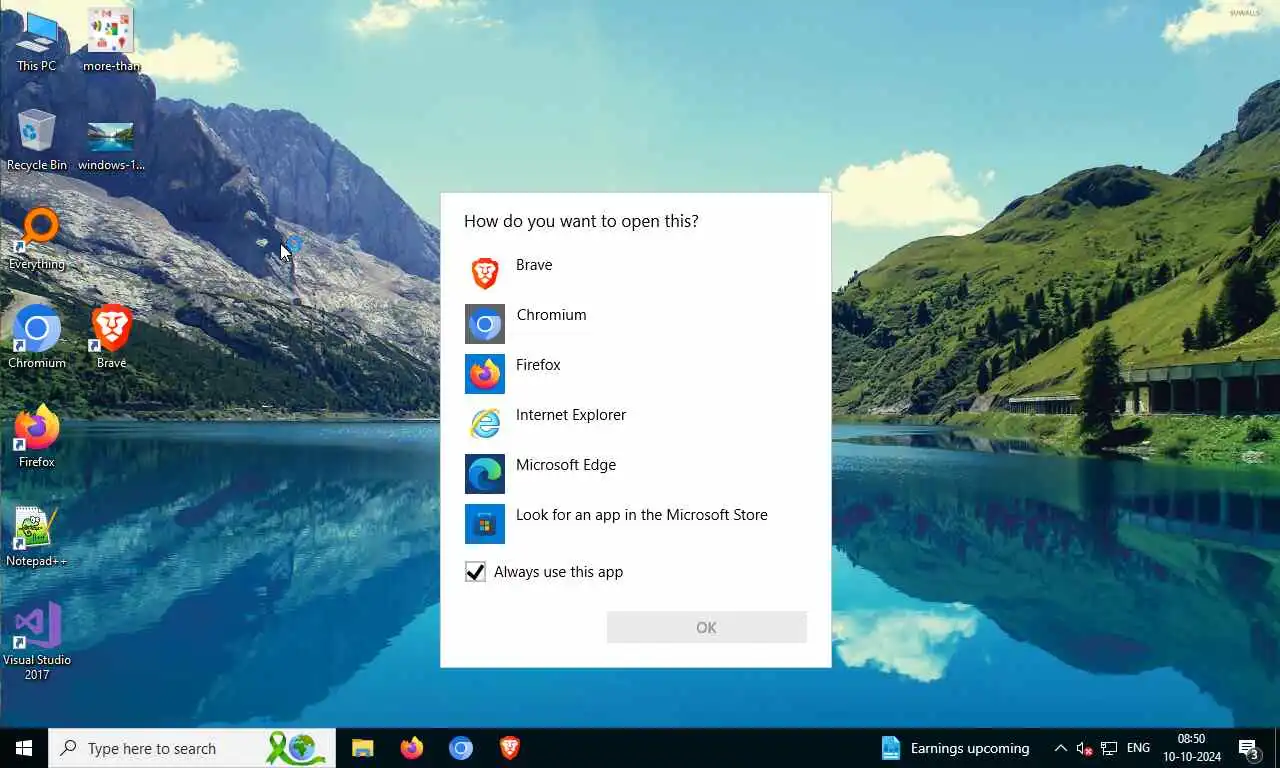1280x768 pixels.
Task: Select the Everything shortcut on desktop
Action: tap(37, 240)
